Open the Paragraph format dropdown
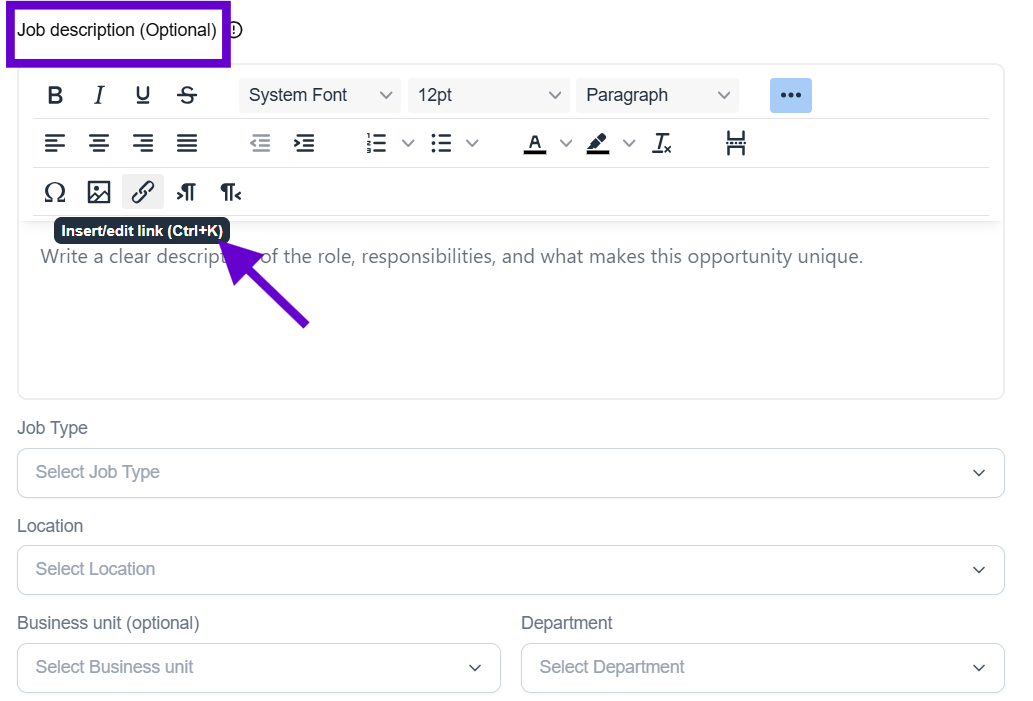The image size is (1033, 701). pyautogui.click(x=657, y=95)
